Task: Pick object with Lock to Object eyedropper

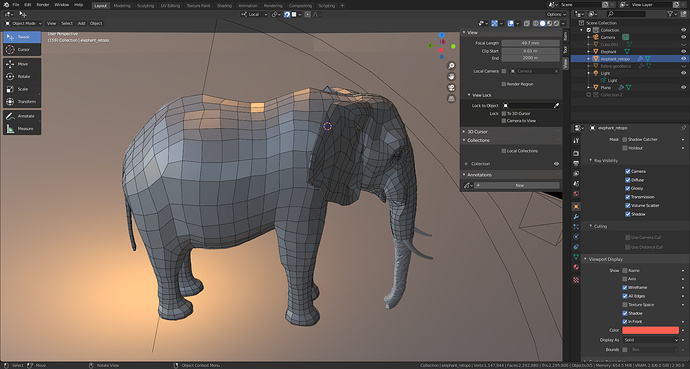Action: point(556,106)
